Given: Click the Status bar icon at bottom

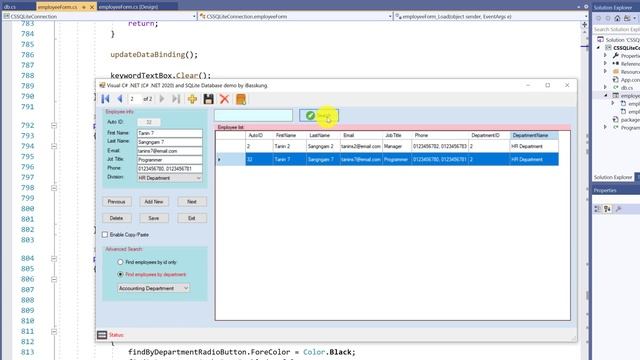Looking at the screenshot, I should pyautogui.click(x=102, y=335).
